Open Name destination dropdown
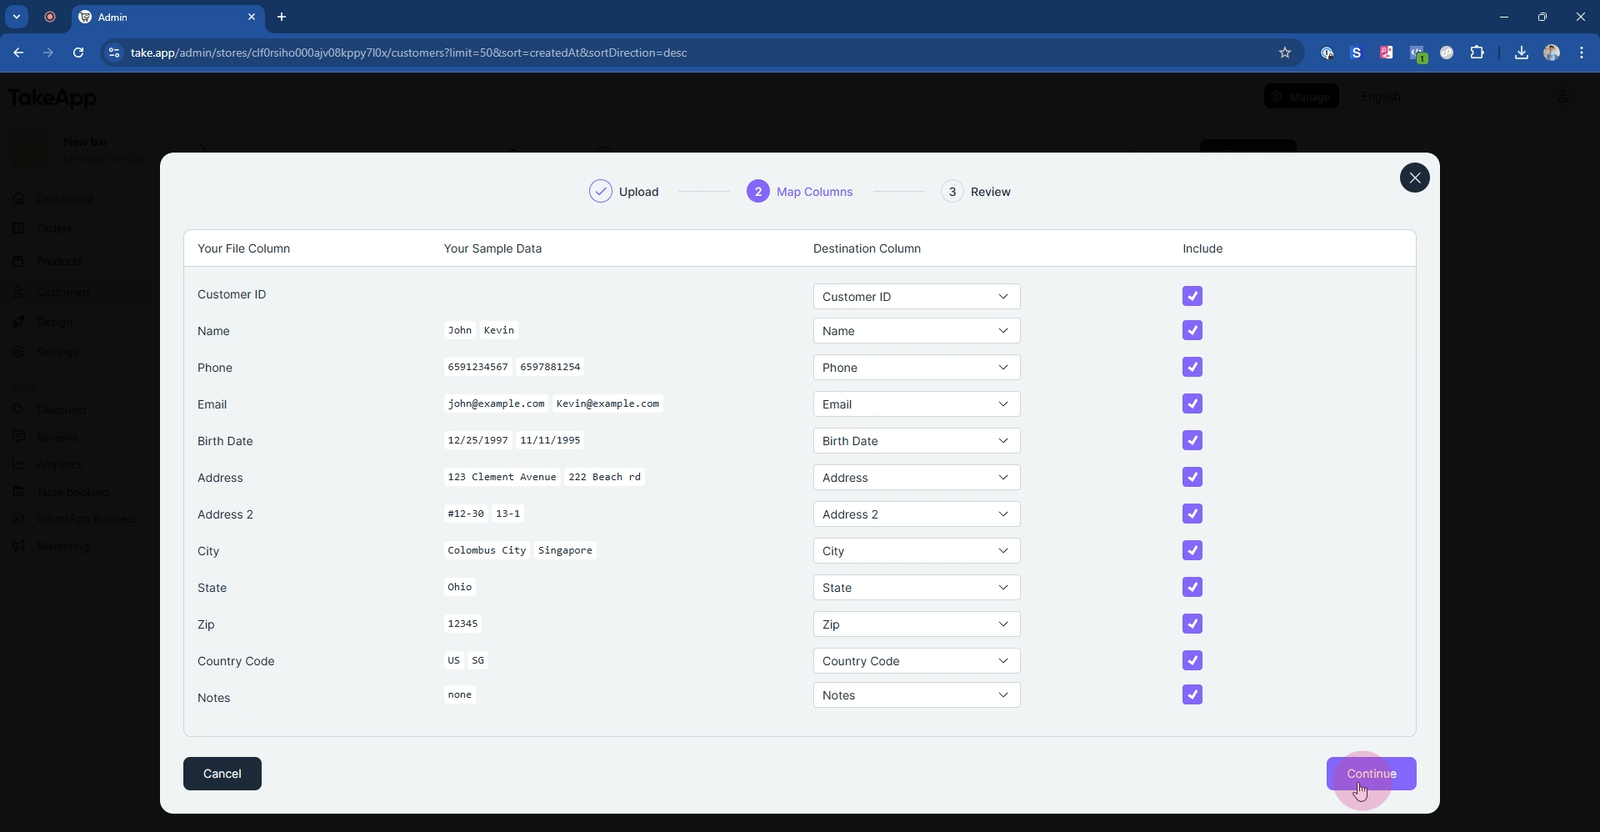Image resolution: width=1600 pixels, height=832 pixels. (x=916, y=331)
